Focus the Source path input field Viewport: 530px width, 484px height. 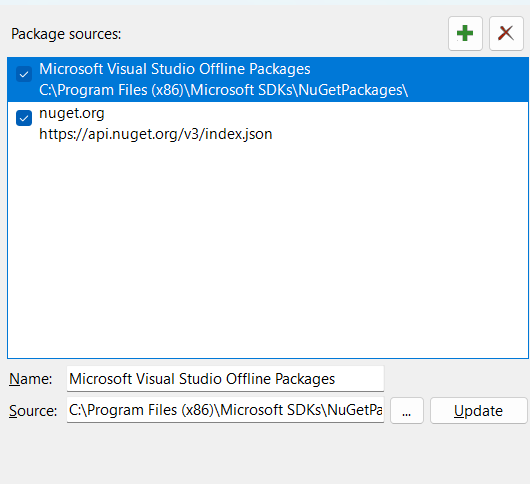pyautogui.click(x=225, y=410)
